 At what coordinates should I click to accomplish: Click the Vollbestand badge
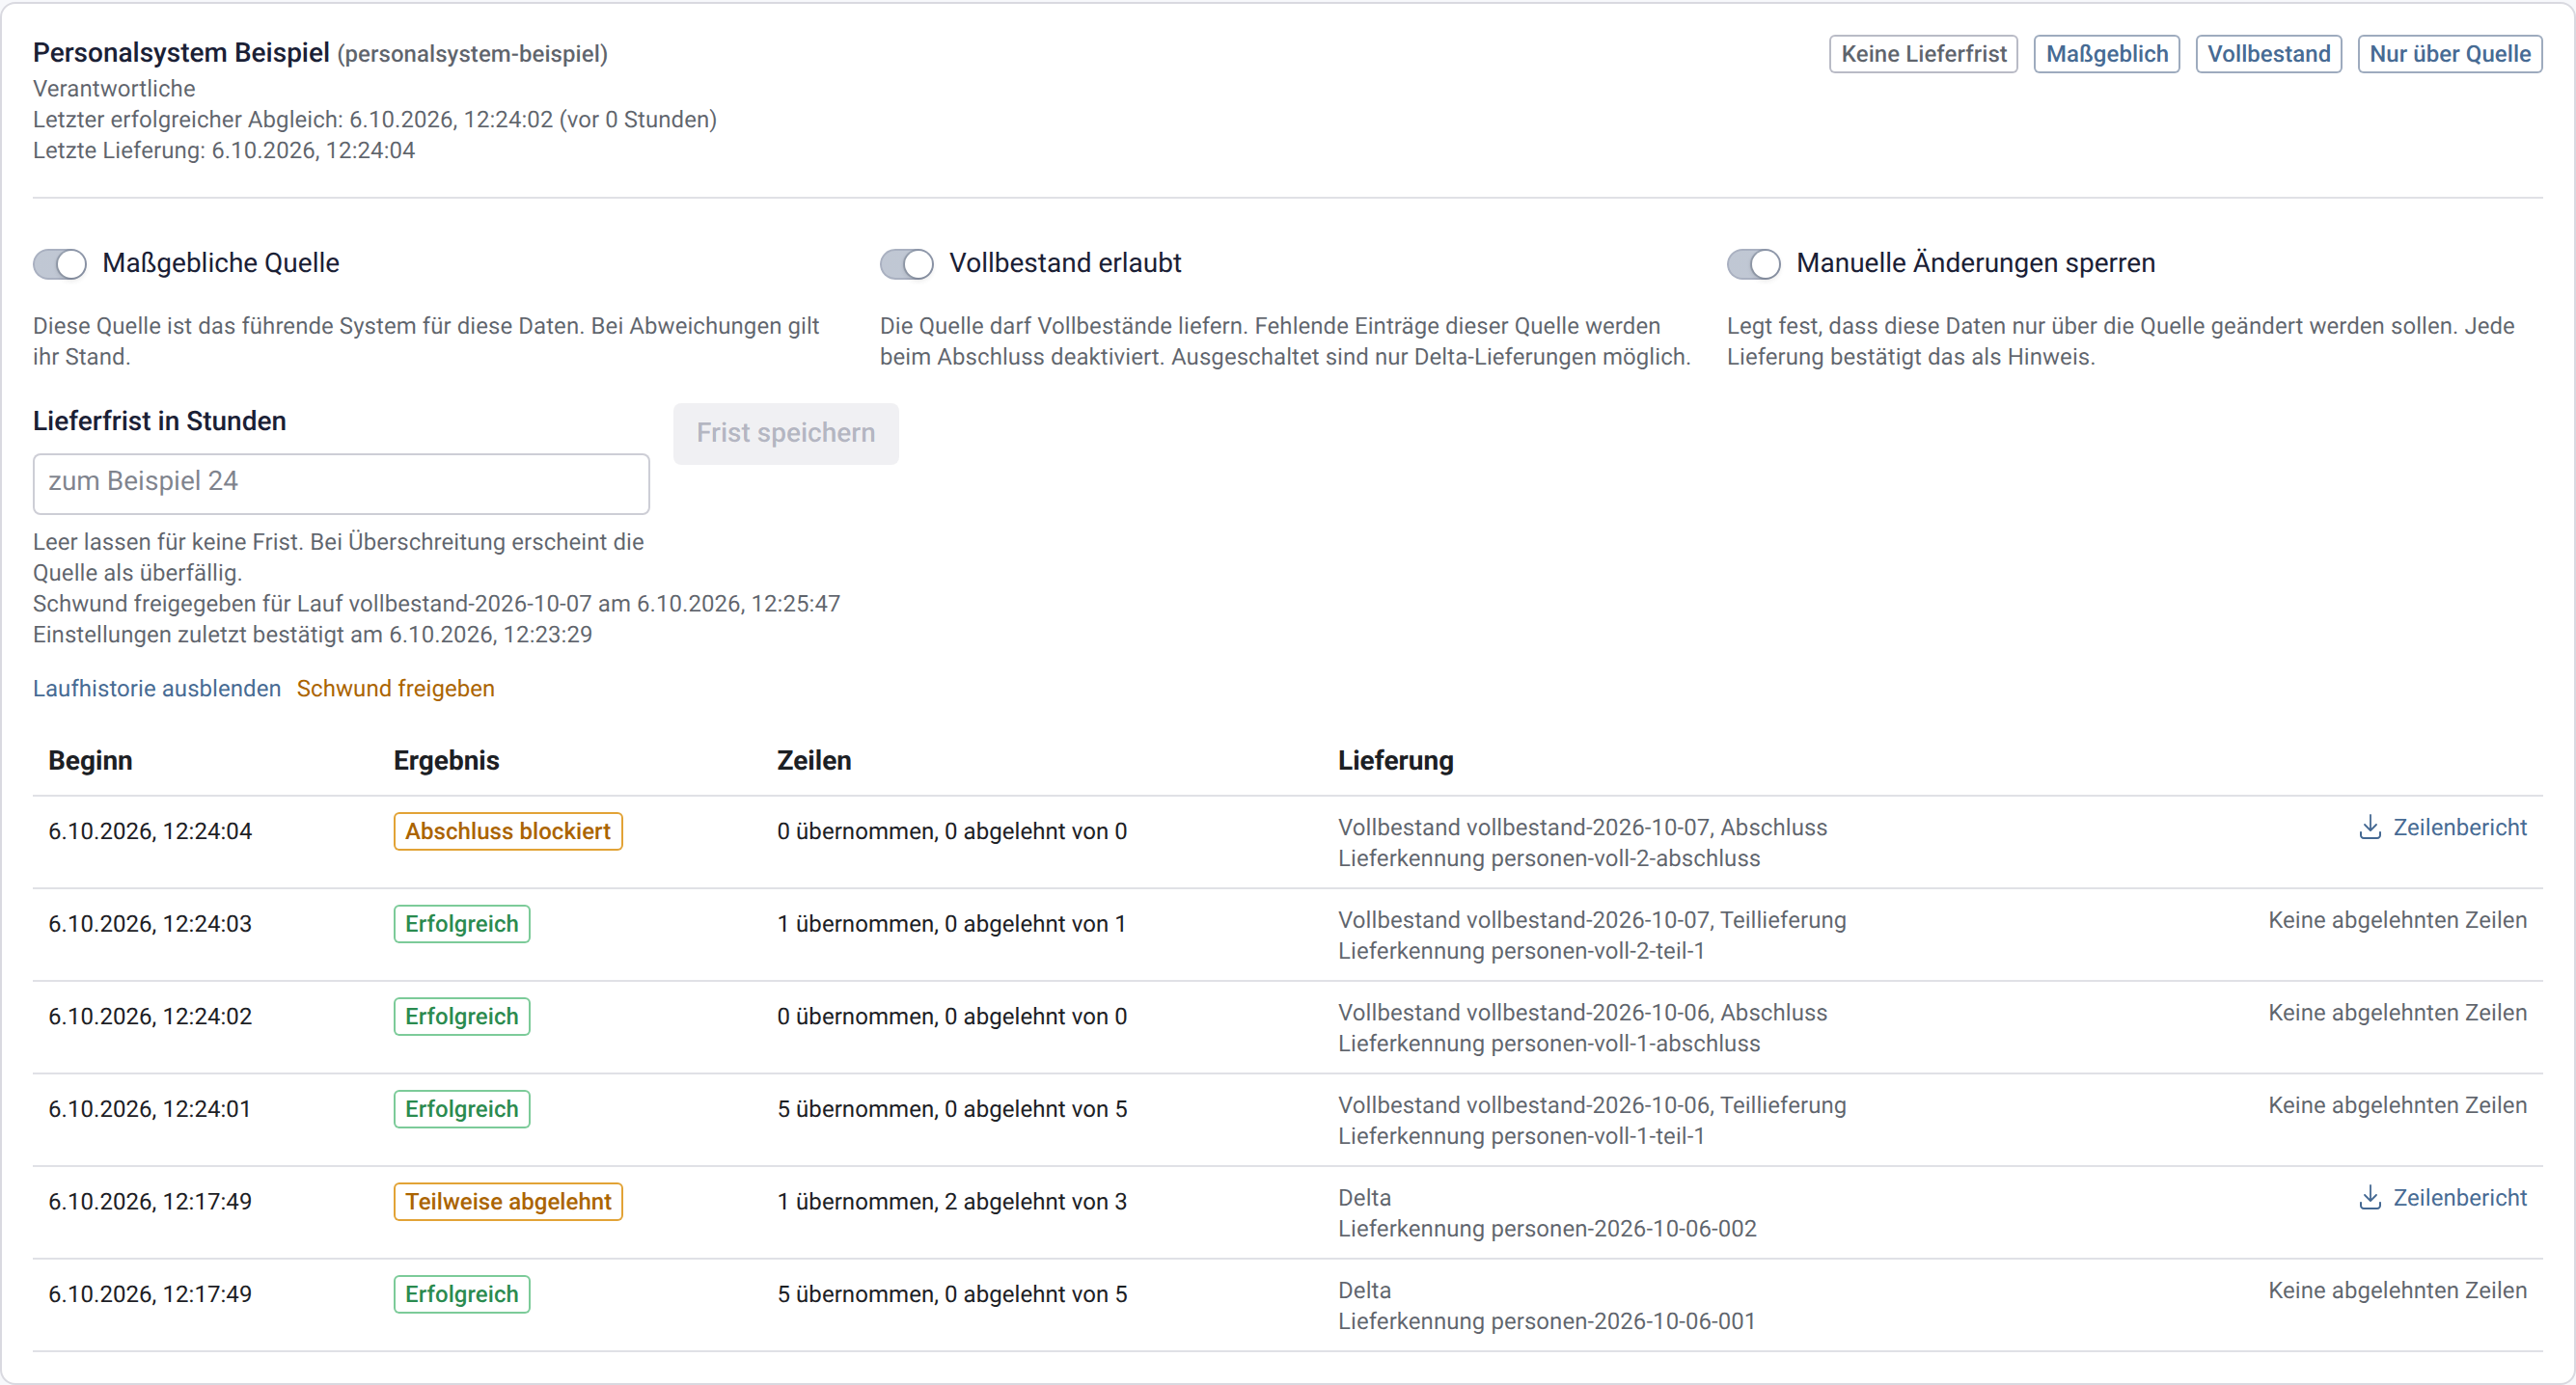2268,54
